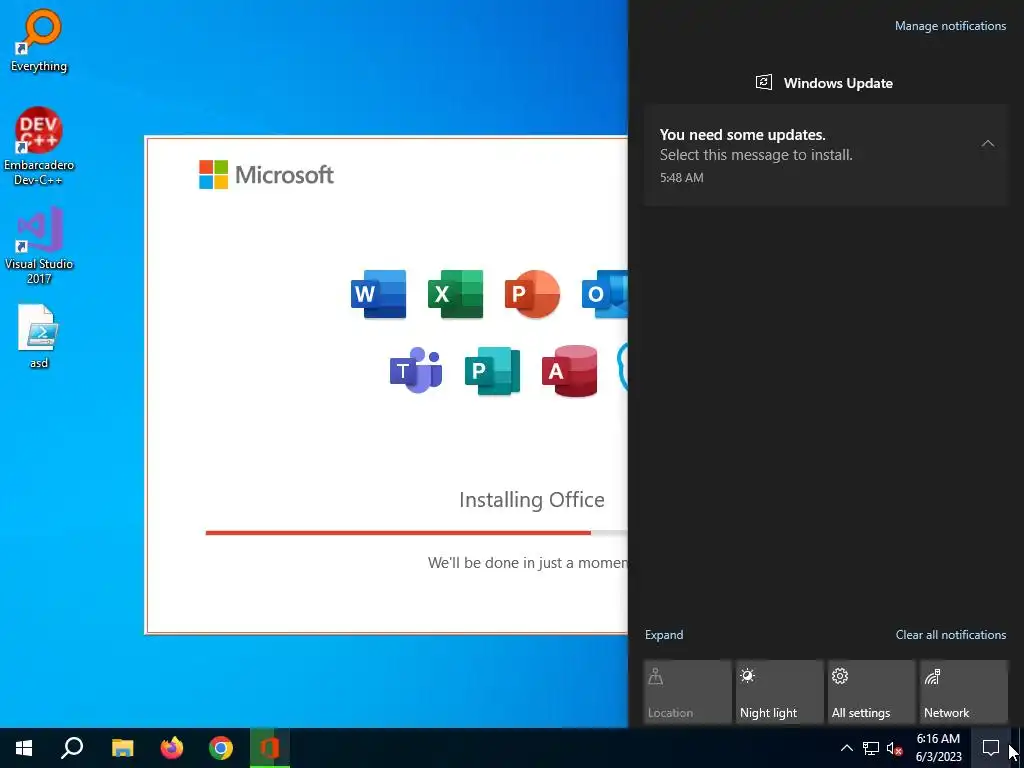Click the Windows Update header icon
Screen dimensions: 1024x768
tap(764, 83)
